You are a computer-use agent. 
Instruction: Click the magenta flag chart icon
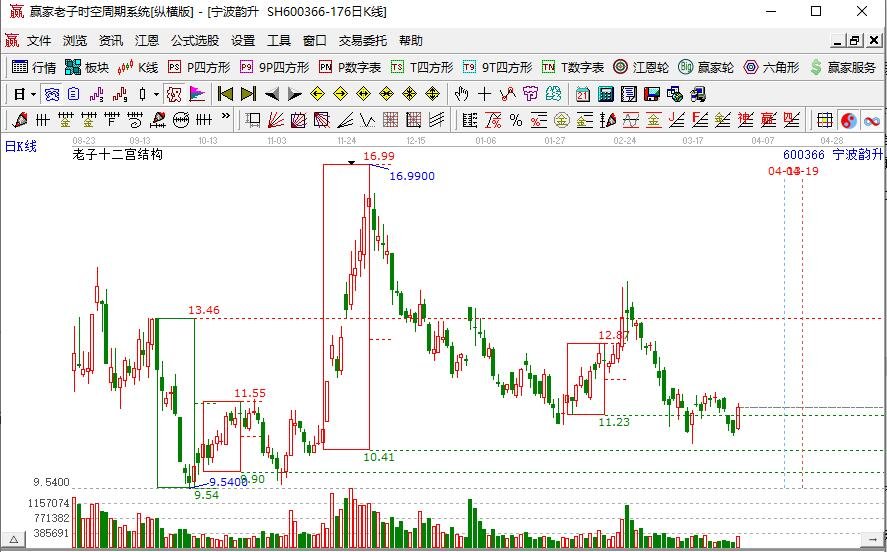click(x=197, y=94)
